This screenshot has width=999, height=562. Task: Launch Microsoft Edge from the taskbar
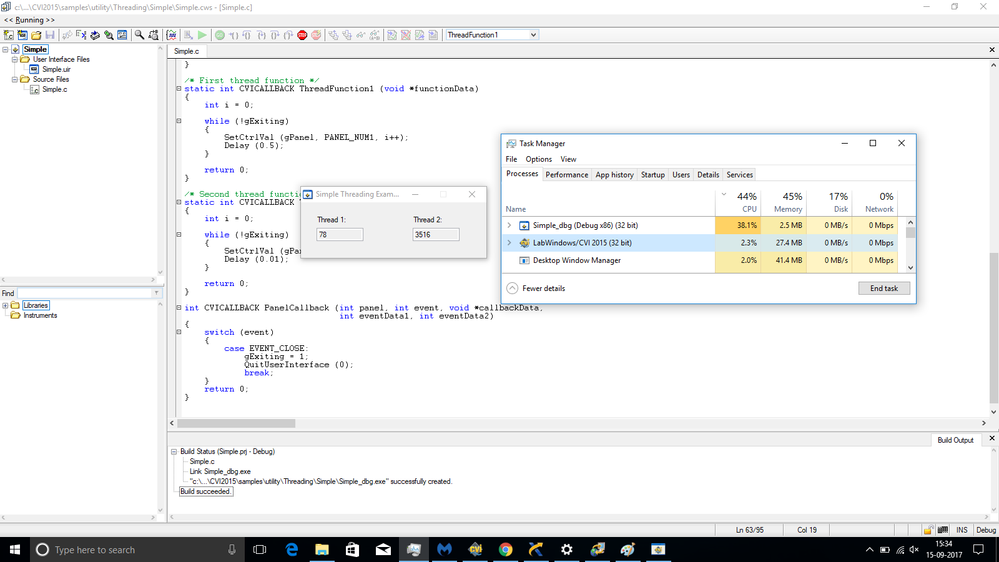(292, 550)
